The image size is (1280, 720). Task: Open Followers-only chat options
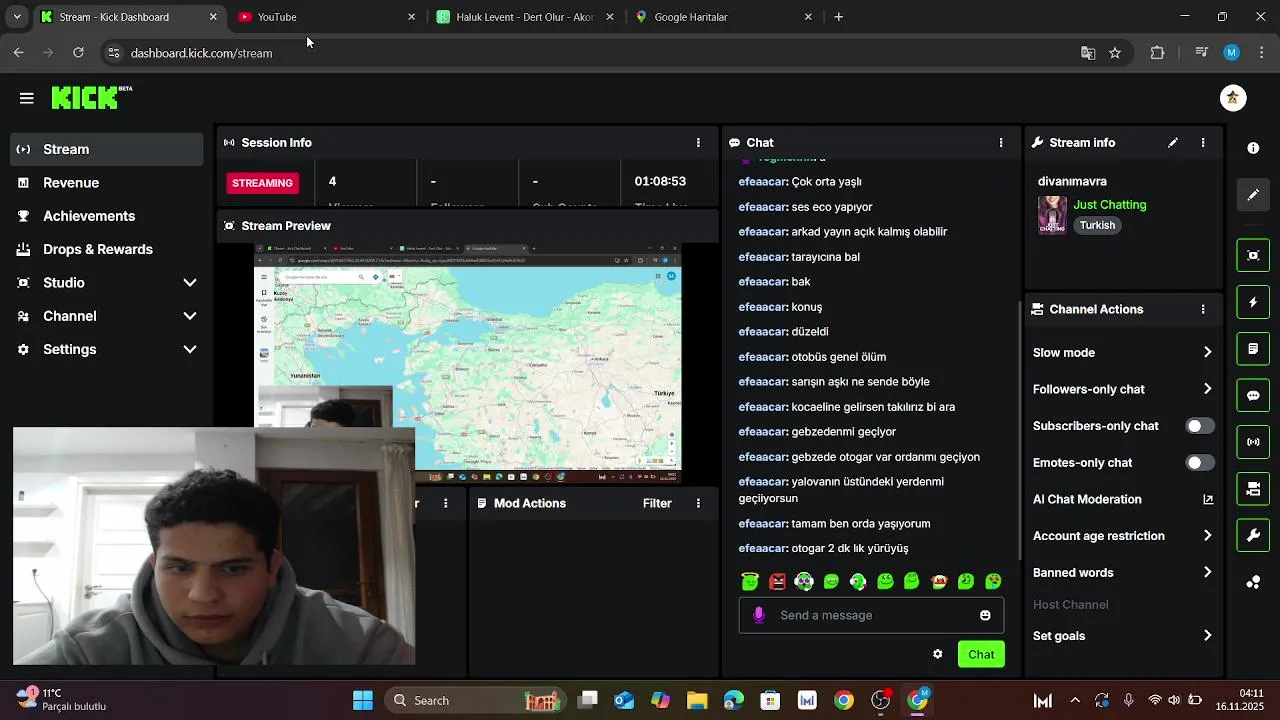tap(1123, 389)
